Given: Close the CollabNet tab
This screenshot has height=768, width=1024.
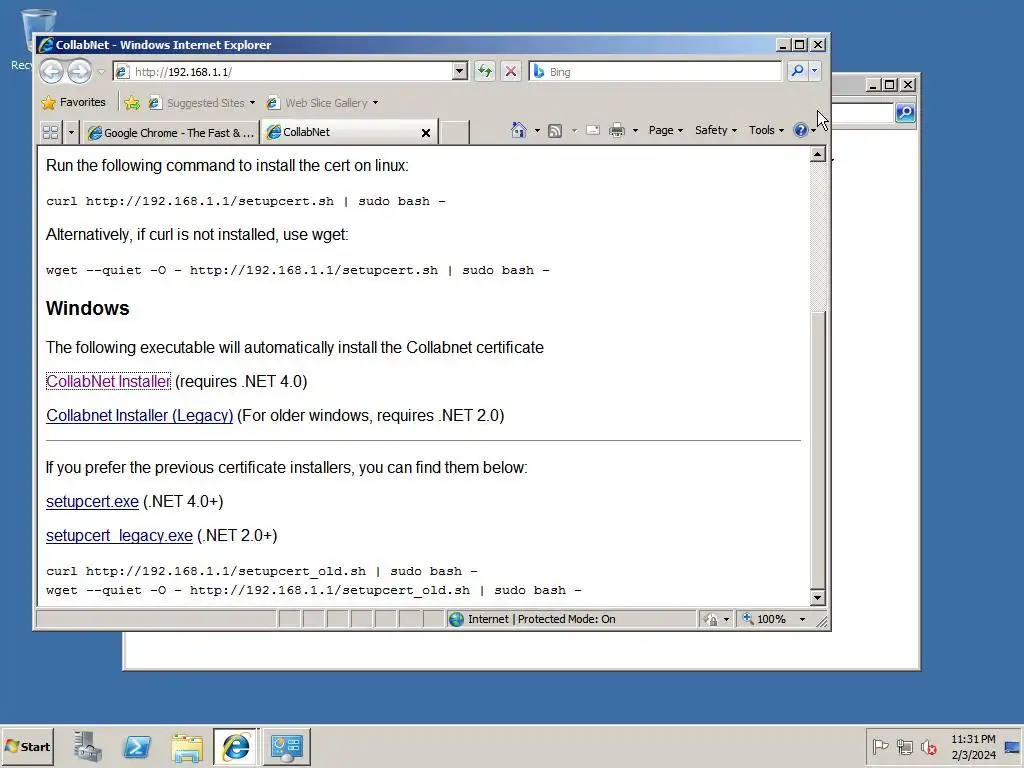Looking at the screenshot, I should [x=426, y=133].
